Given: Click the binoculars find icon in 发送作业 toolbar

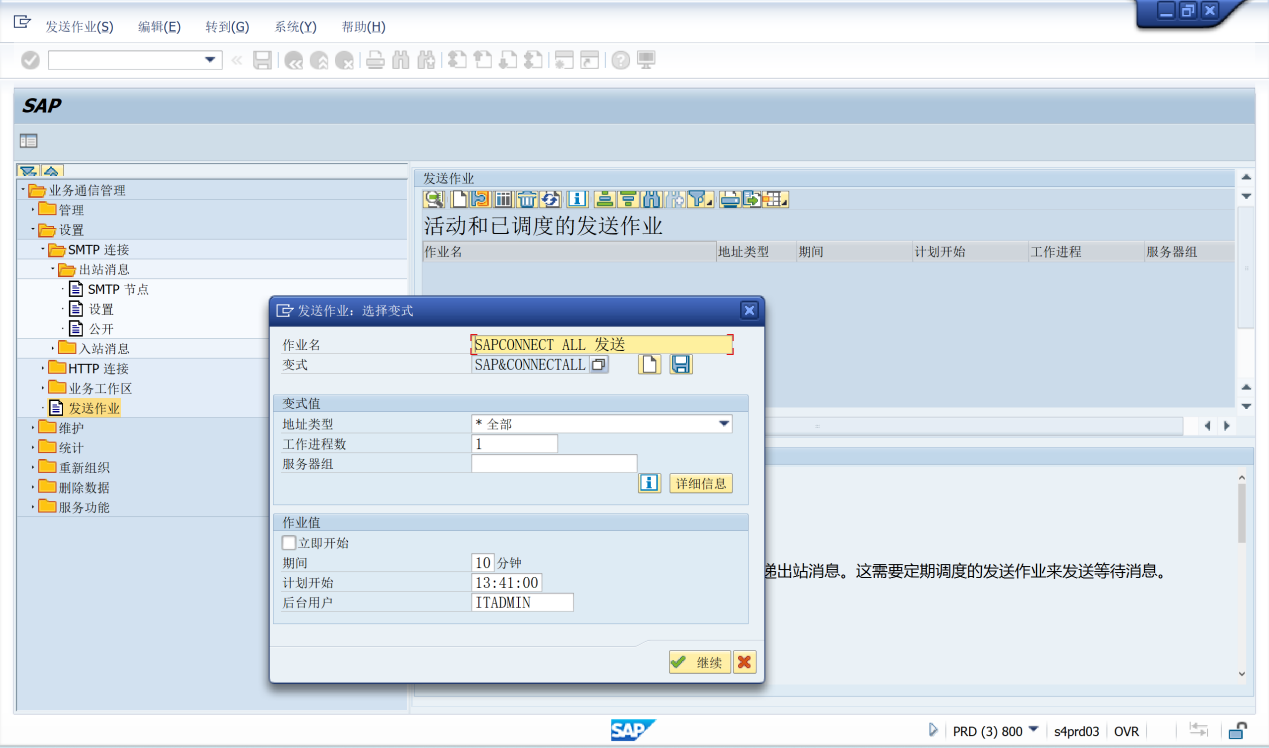Looking at the screenshot, I should [x=653, y=199].
